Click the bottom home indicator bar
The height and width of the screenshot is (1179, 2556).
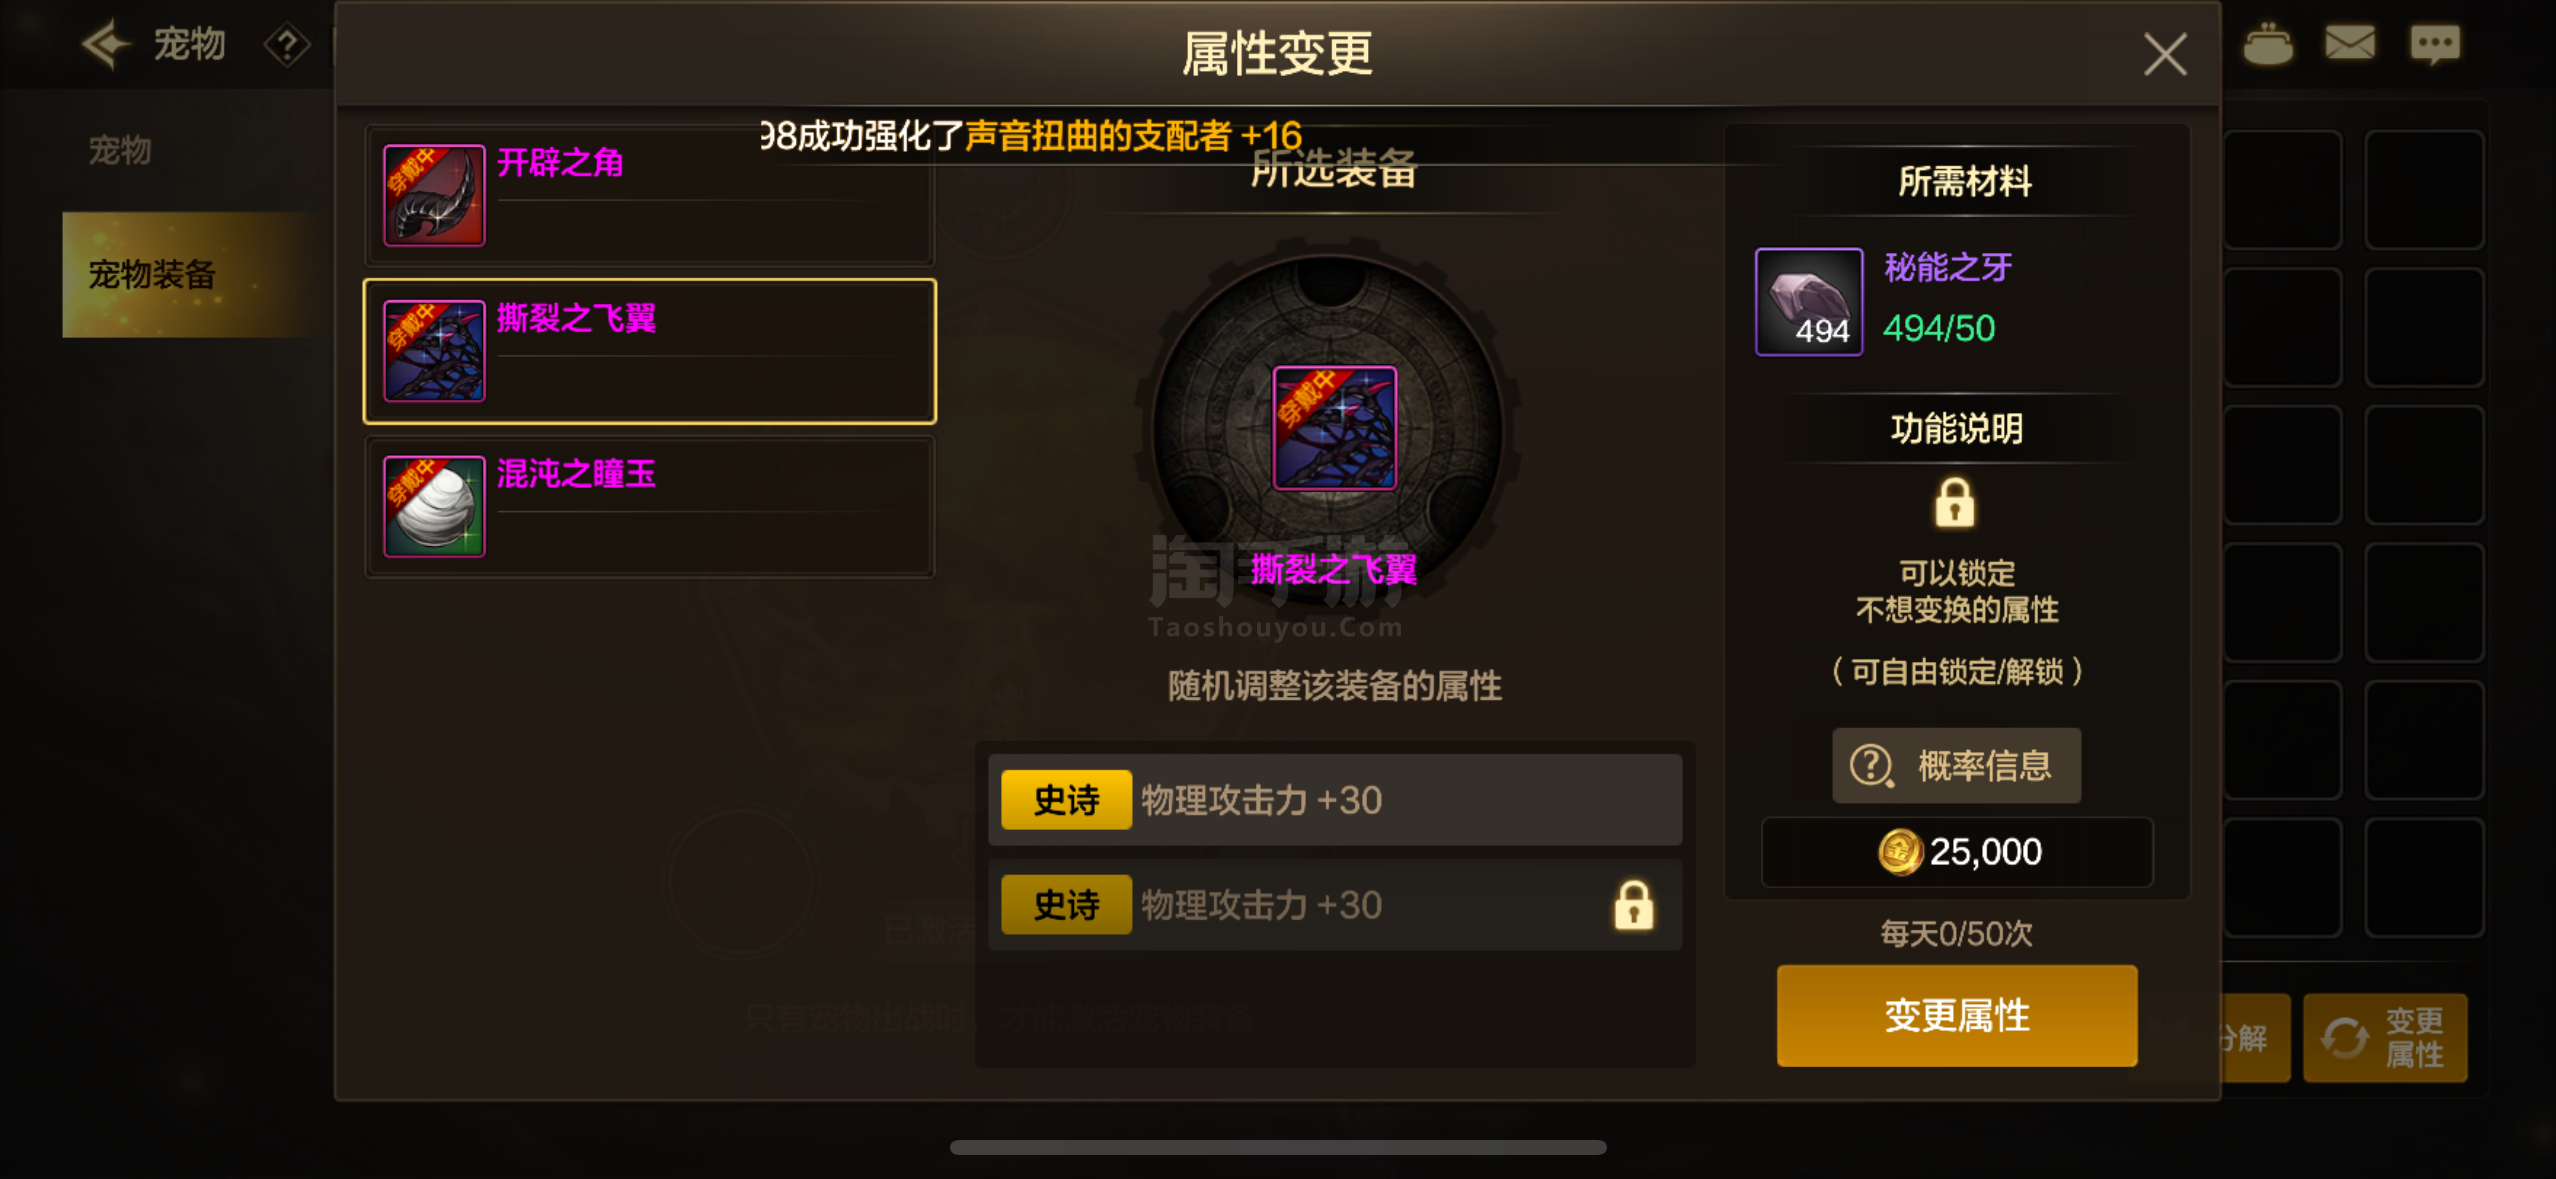coord(1278,1147)
